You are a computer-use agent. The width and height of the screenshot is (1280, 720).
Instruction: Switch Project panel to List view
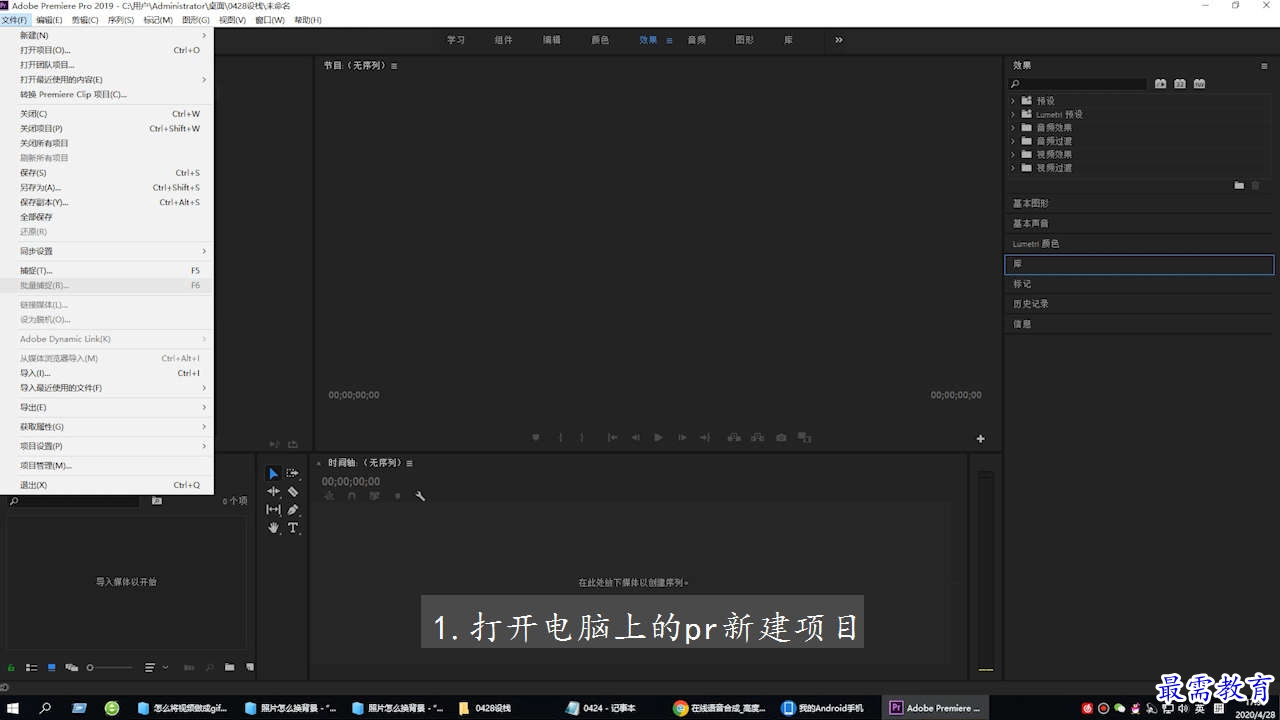click(32, 667)
